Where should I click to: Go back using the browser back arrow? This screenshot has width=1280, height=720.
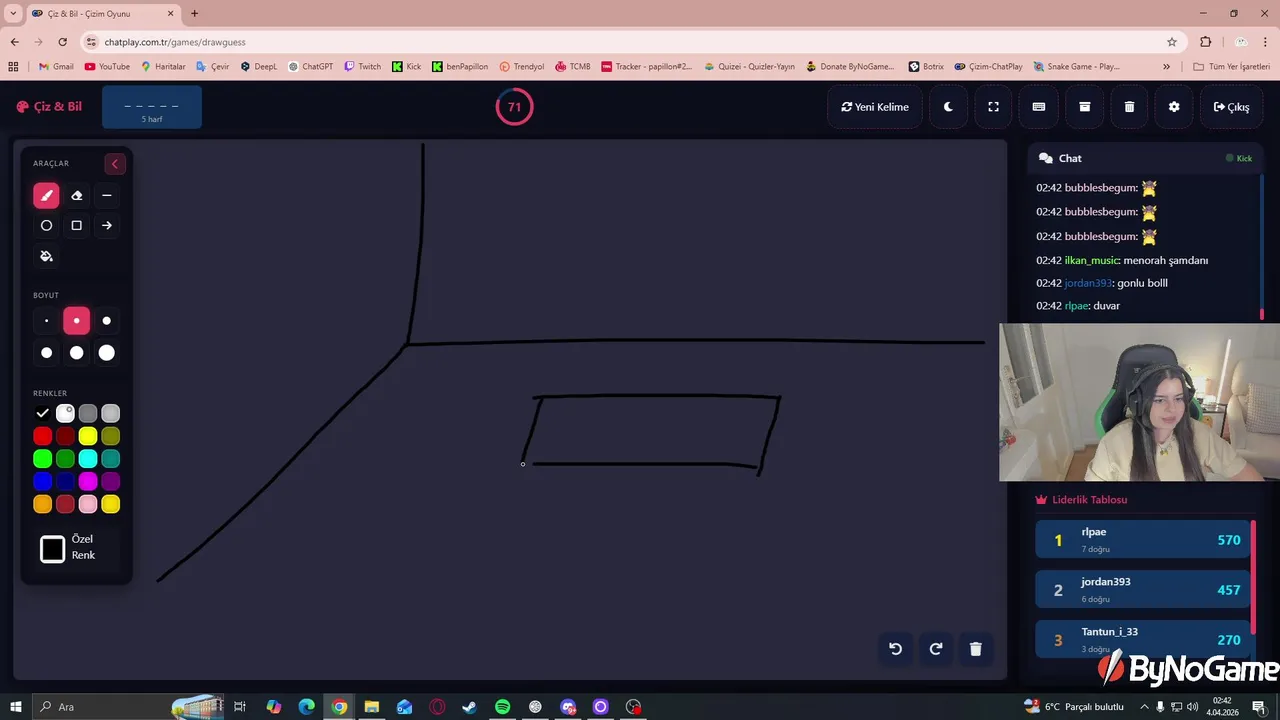tap(15, 42)
